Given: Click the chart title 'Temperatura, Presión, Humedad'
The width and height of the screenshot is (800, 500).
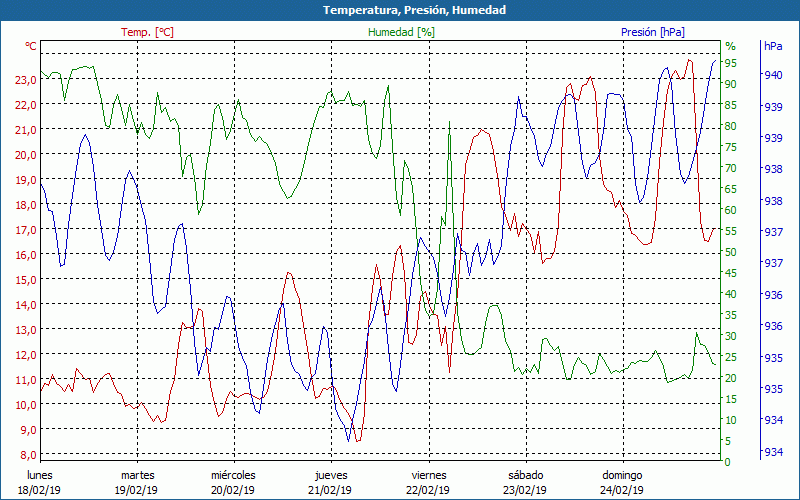Looking at the screenshot, I should click(x=414, y=10).
